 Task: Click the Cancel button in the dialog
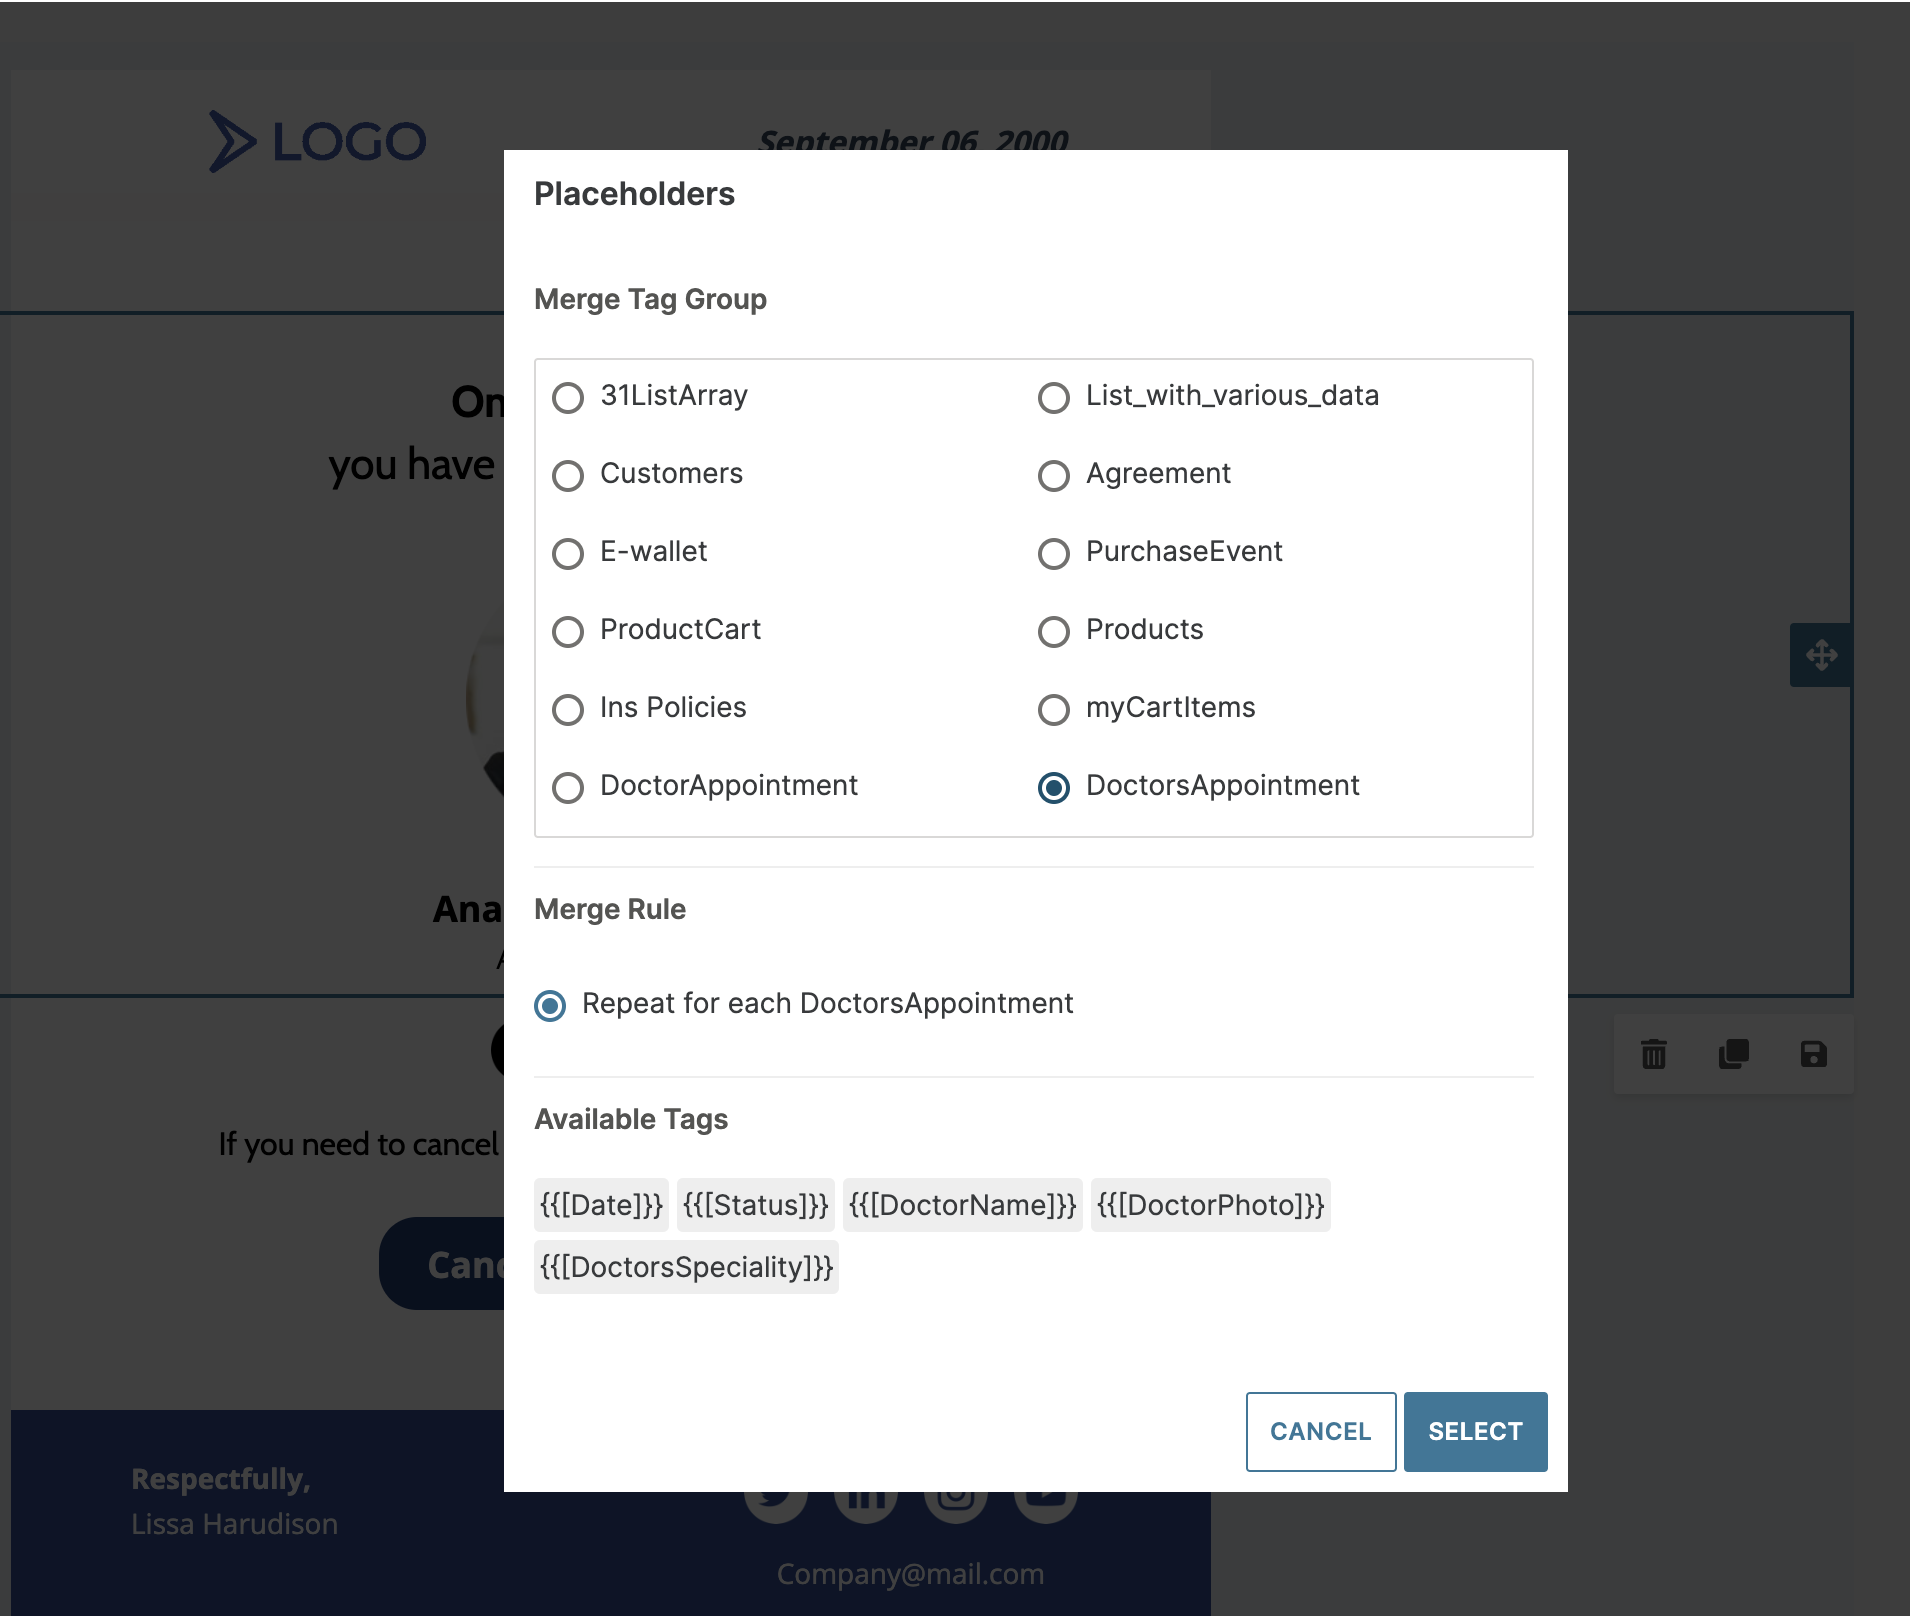[x=1320, y=1432]
